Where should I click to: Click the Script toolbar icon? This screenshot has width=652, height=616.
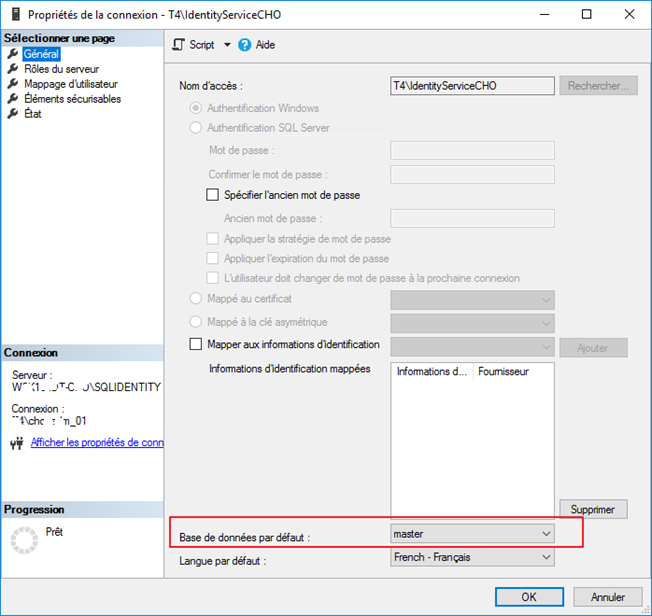tap(179, 45)
